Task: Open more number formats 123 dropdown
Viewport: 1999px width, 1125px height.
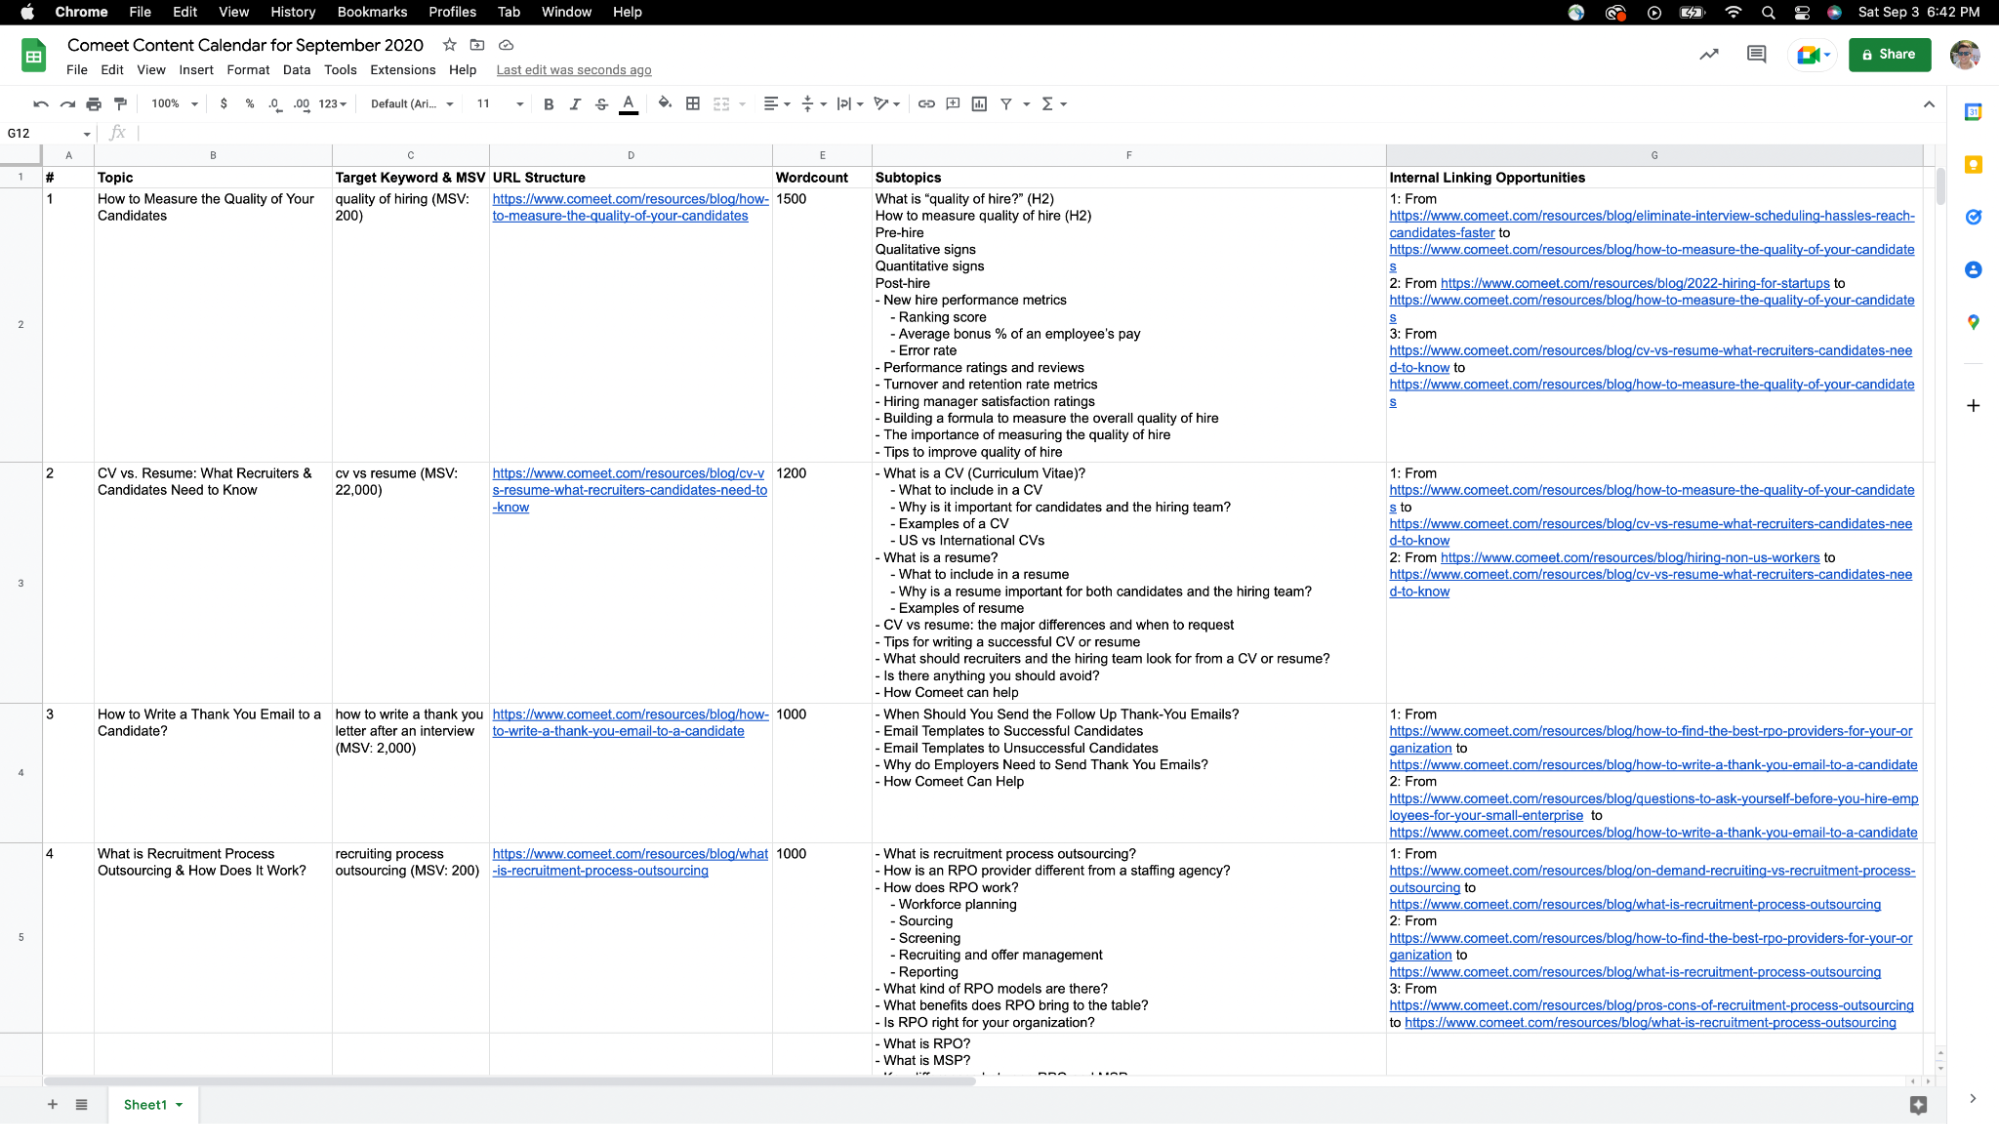Action: (x=332, y=104)
